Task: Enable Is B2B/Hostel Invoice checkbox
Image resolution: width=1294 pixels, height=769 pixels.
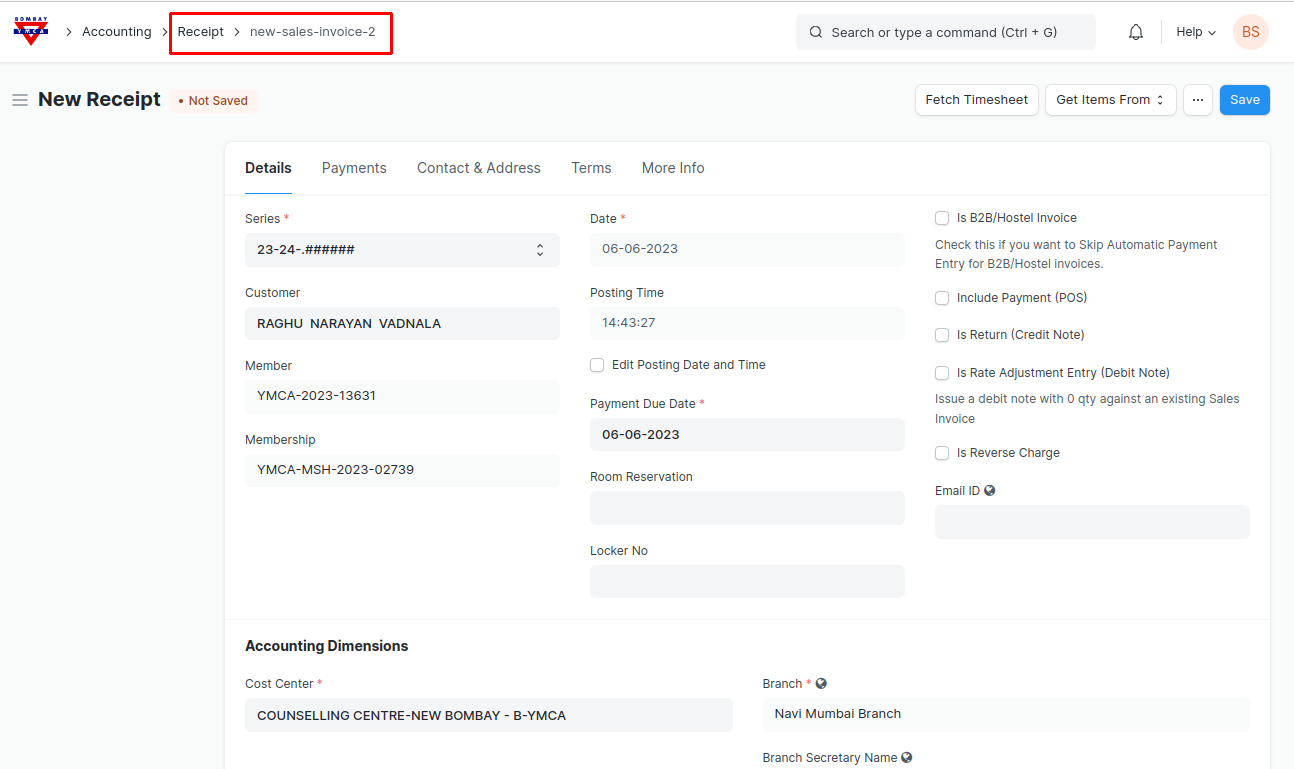Action: [x=942, y=218]
